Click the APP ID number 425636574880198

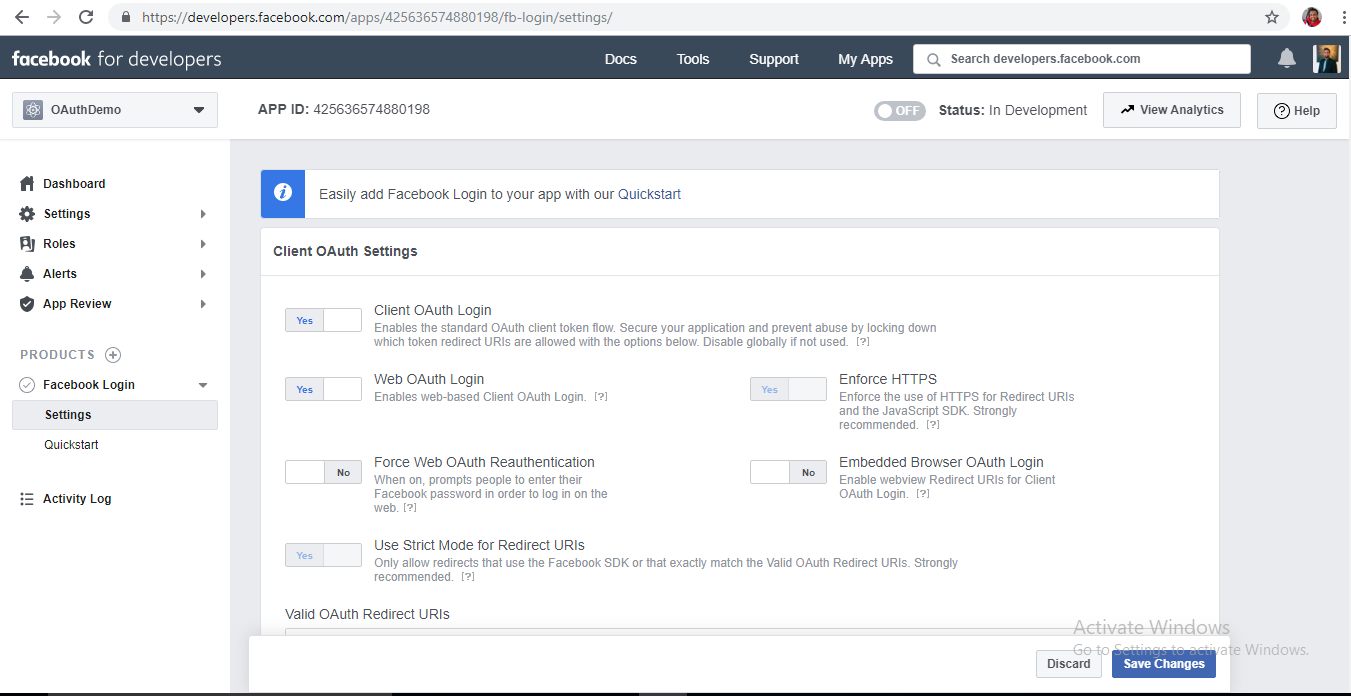point(372,110)
